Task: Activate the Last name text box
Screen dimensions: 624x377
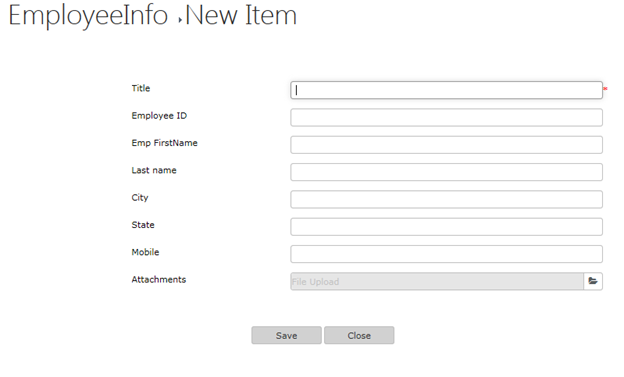Action: [x=447, y=172]
